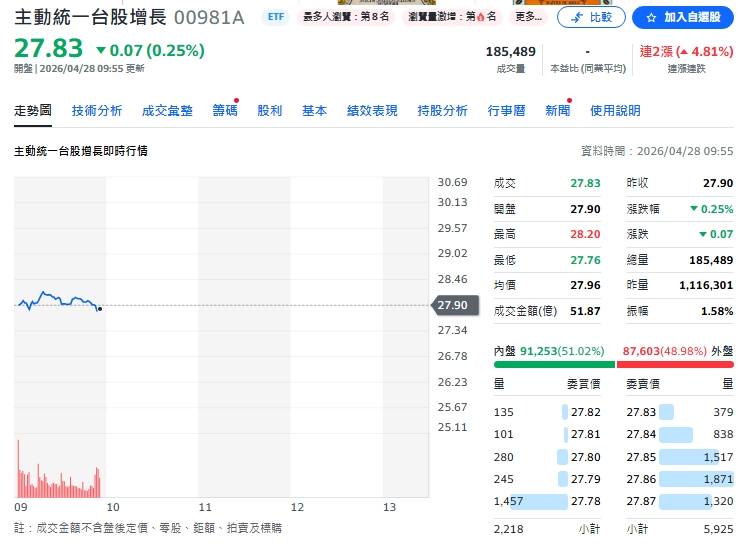
Task: Select the 籌碼 tab
Action: tap(225, 111)
